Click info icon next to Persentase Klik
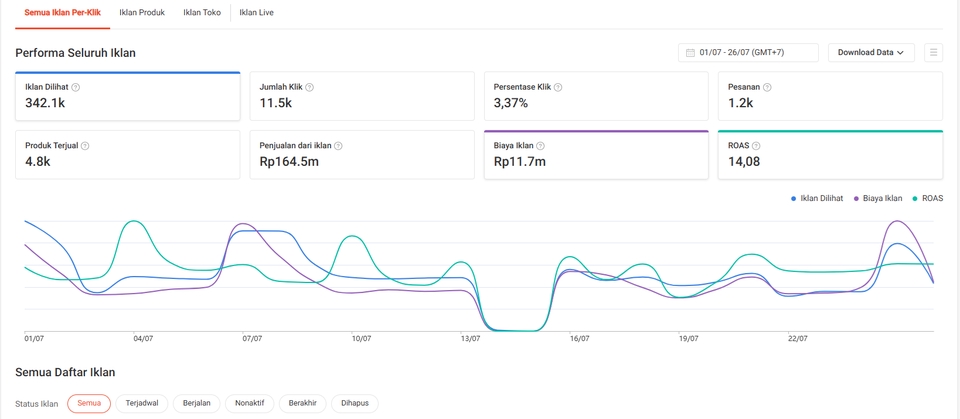 point(558,87)
